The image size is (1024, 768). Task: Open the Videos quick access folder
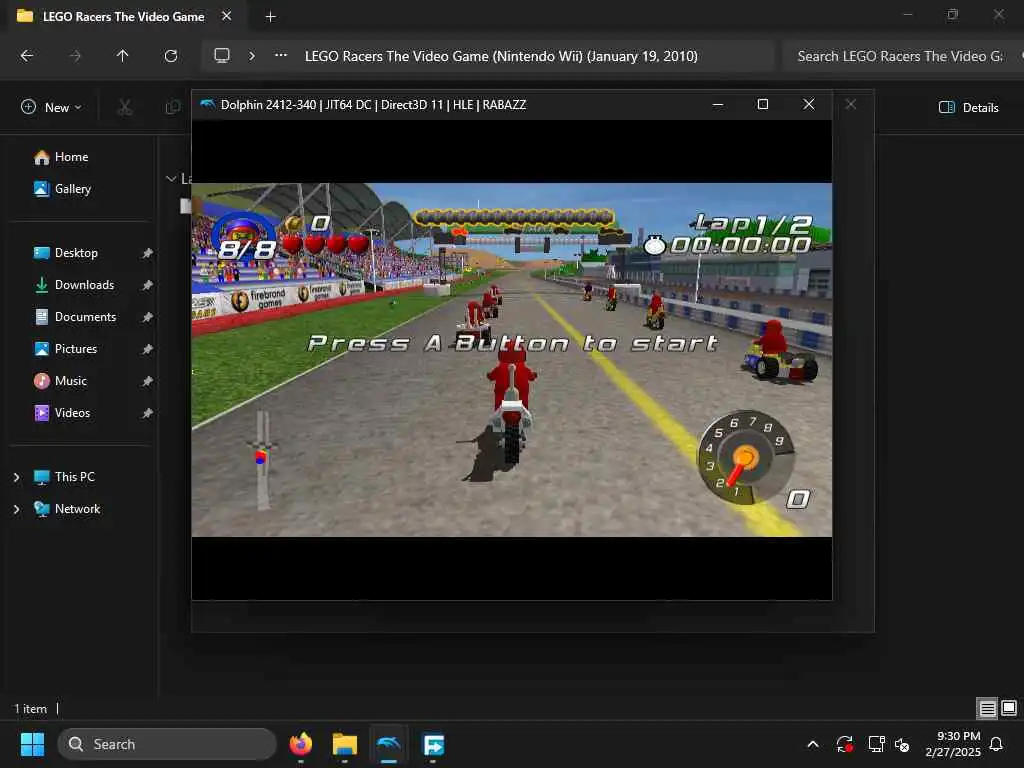point(62,413)
